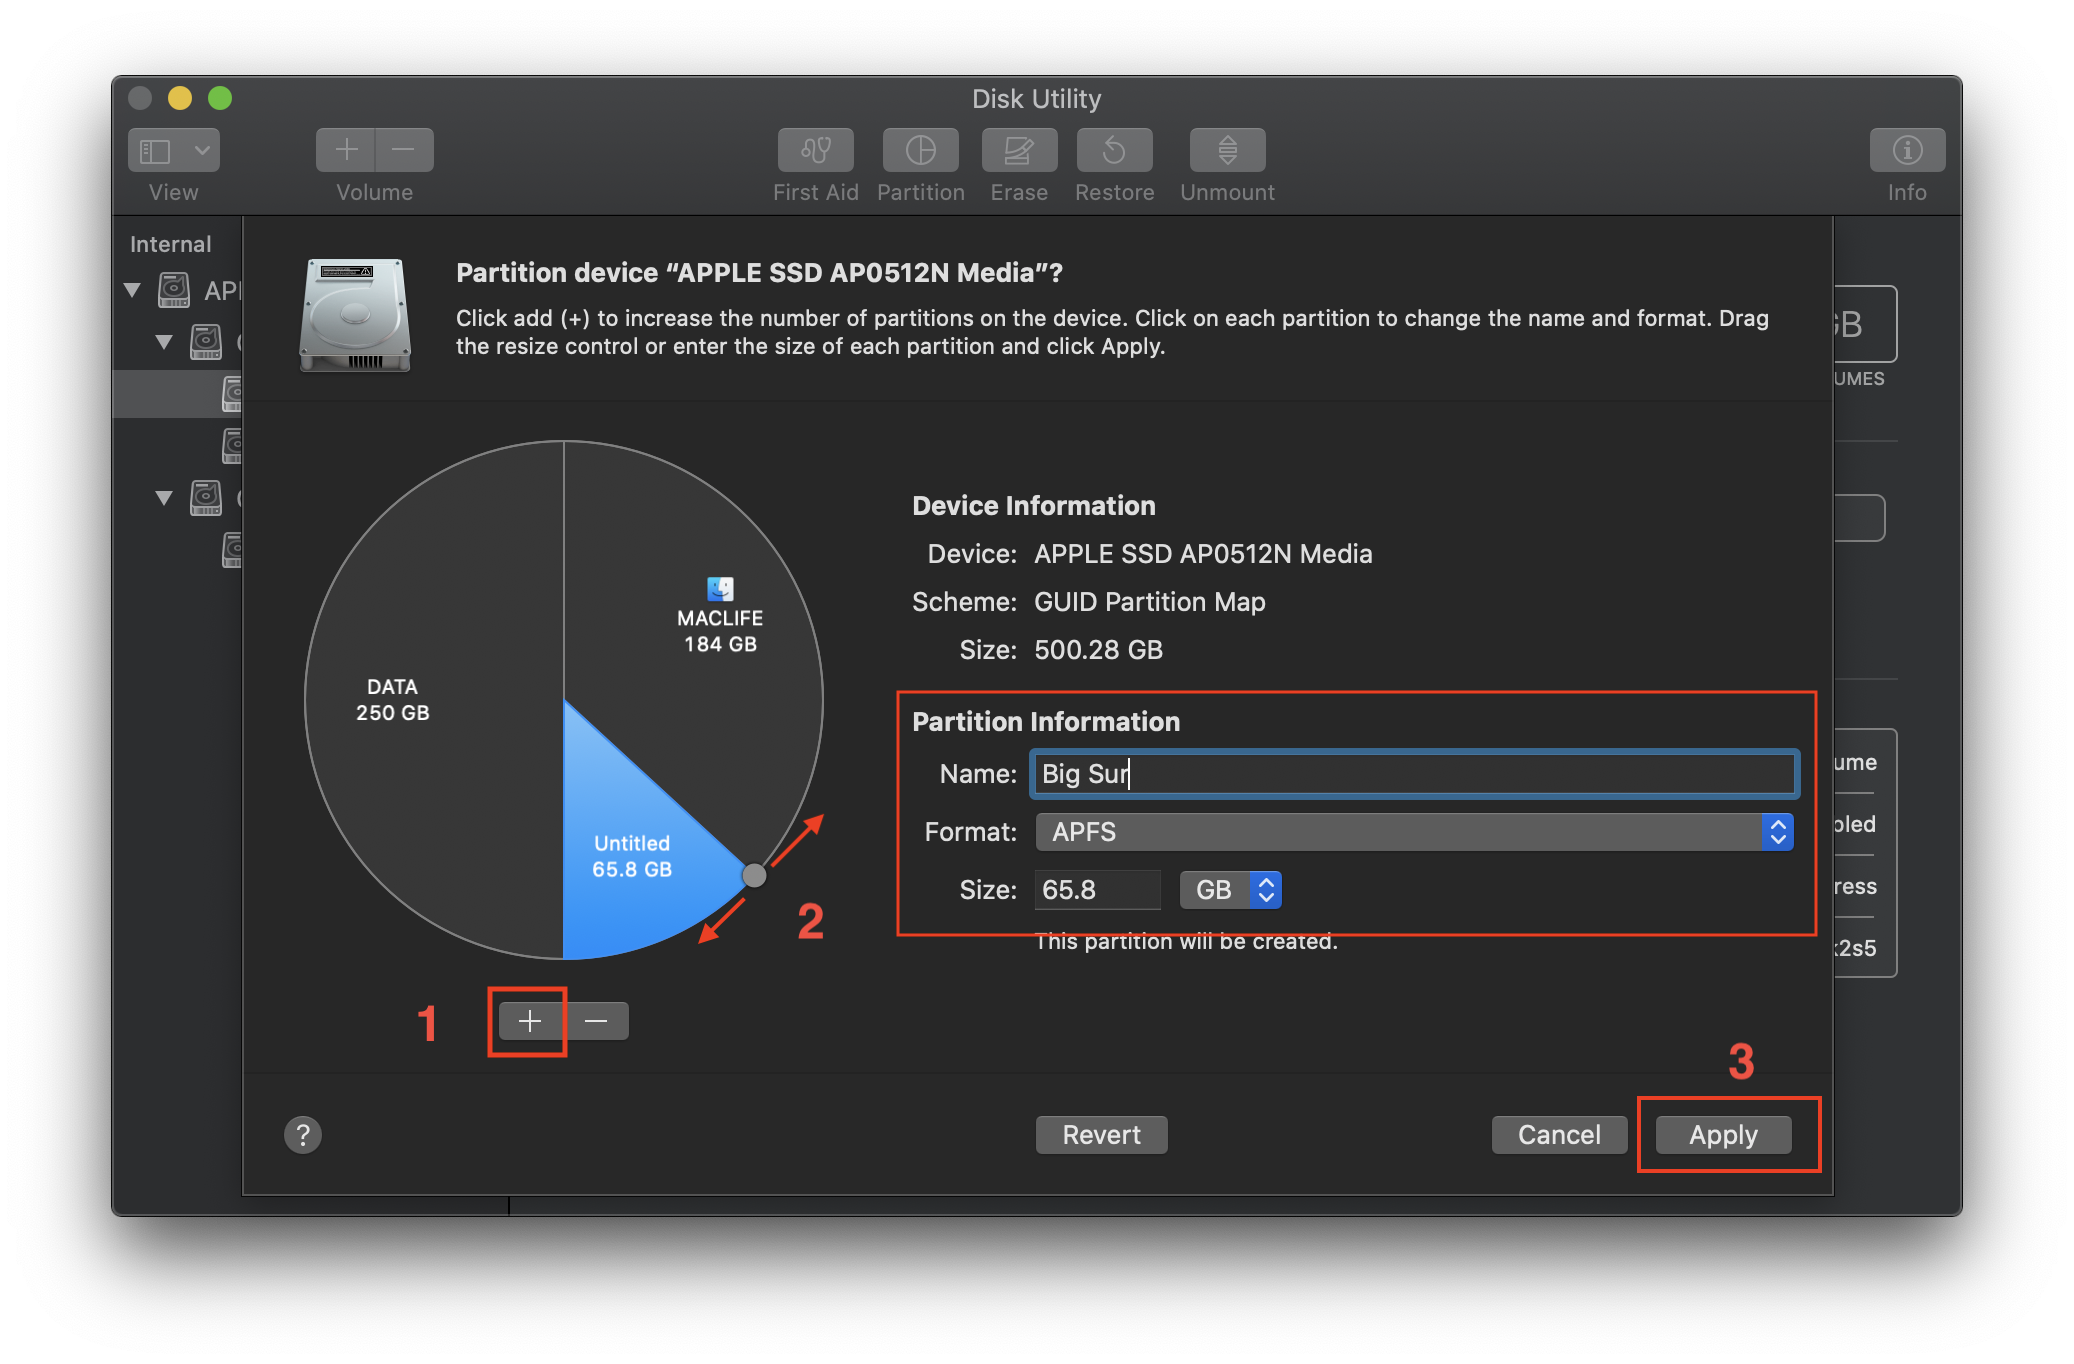The width and height of the screenshot is (2074, 1364).
Task: Open the APFS Format dropdown
Action: [1413, 832]
